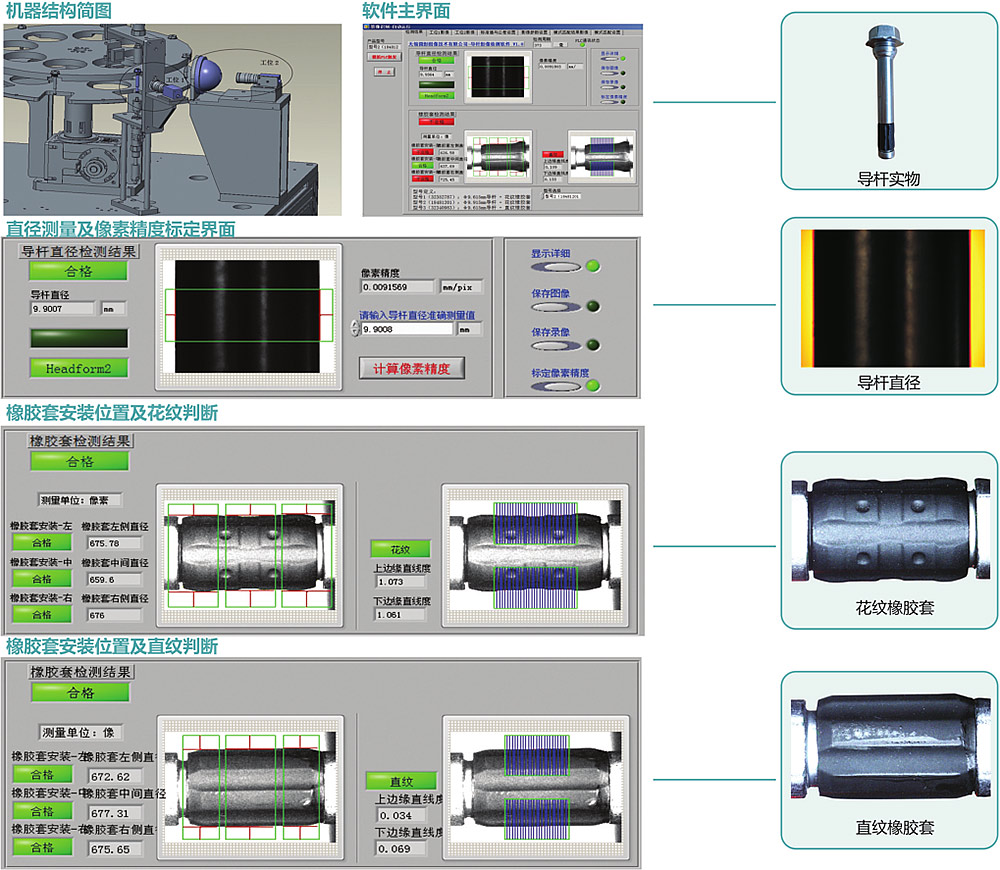Click the green LED beside enlarged 显示详细 switch
The image size is (1000, 870).
pyautogui.click(x=593, y=266)
